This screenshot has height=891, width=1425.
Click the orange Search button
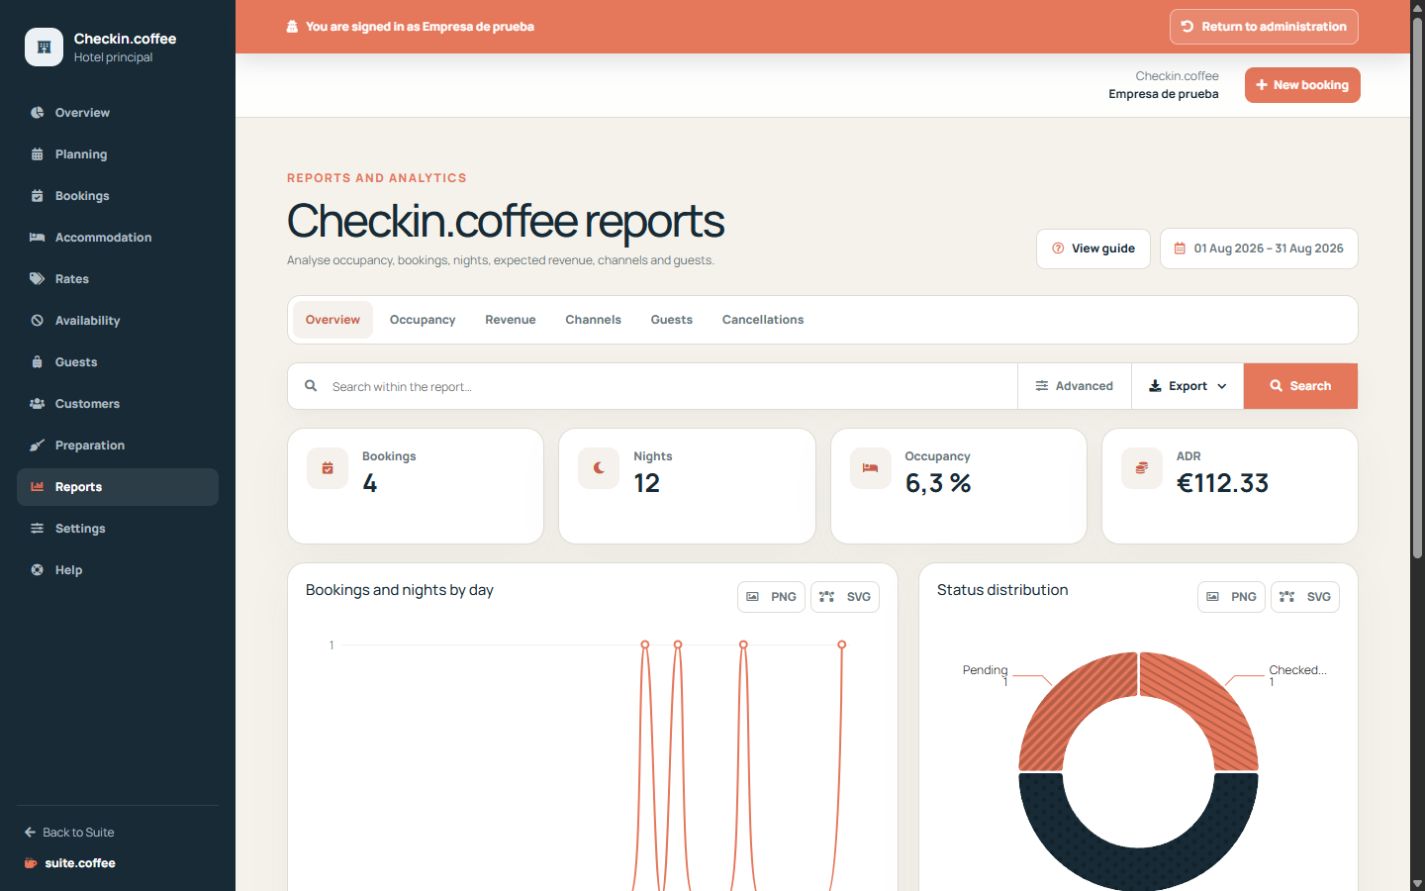point(1301,386)
